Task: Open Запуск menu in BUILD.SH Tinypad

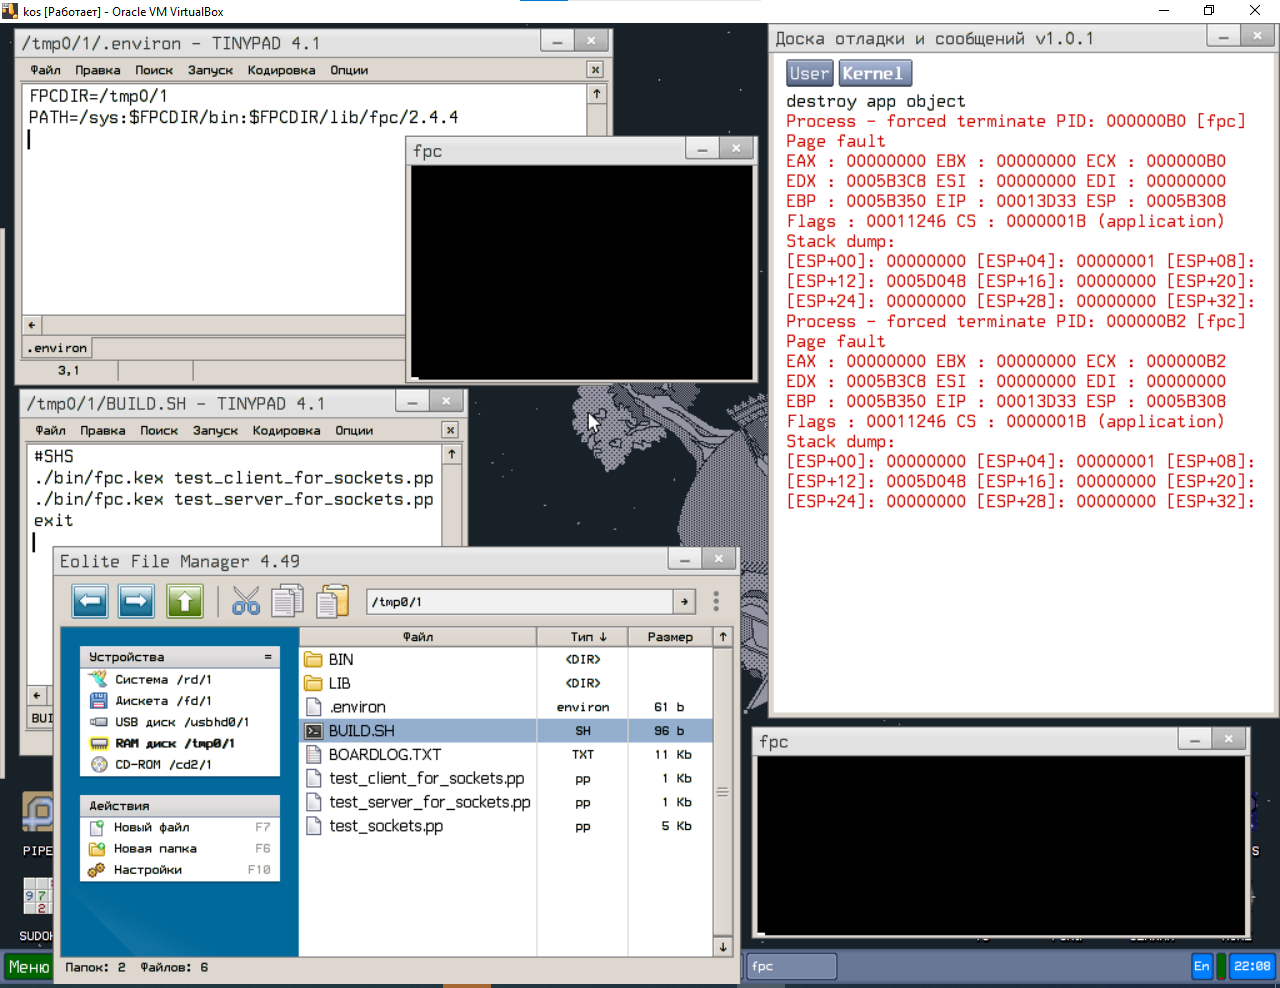Action: 215,430
